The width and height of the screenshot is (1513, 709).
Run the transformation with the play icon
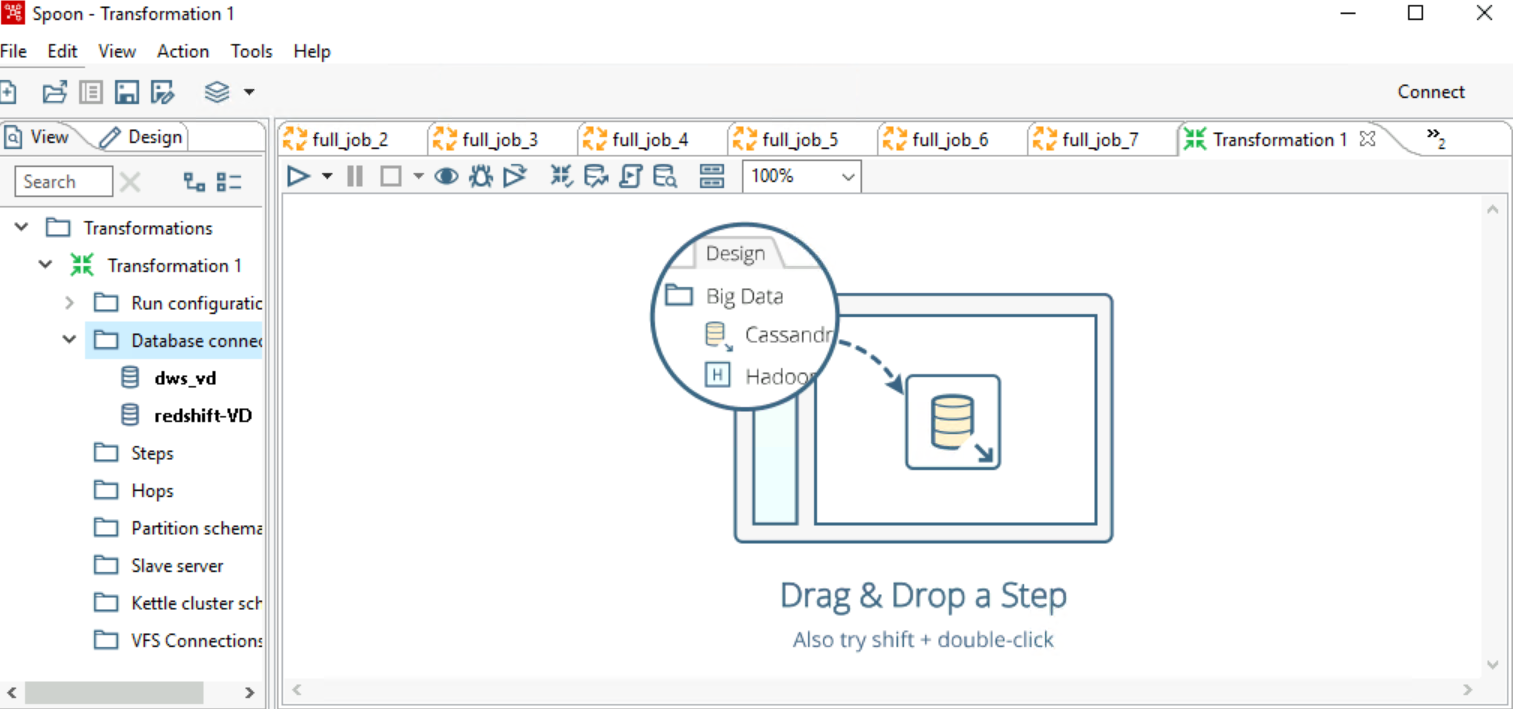(298, 177)
